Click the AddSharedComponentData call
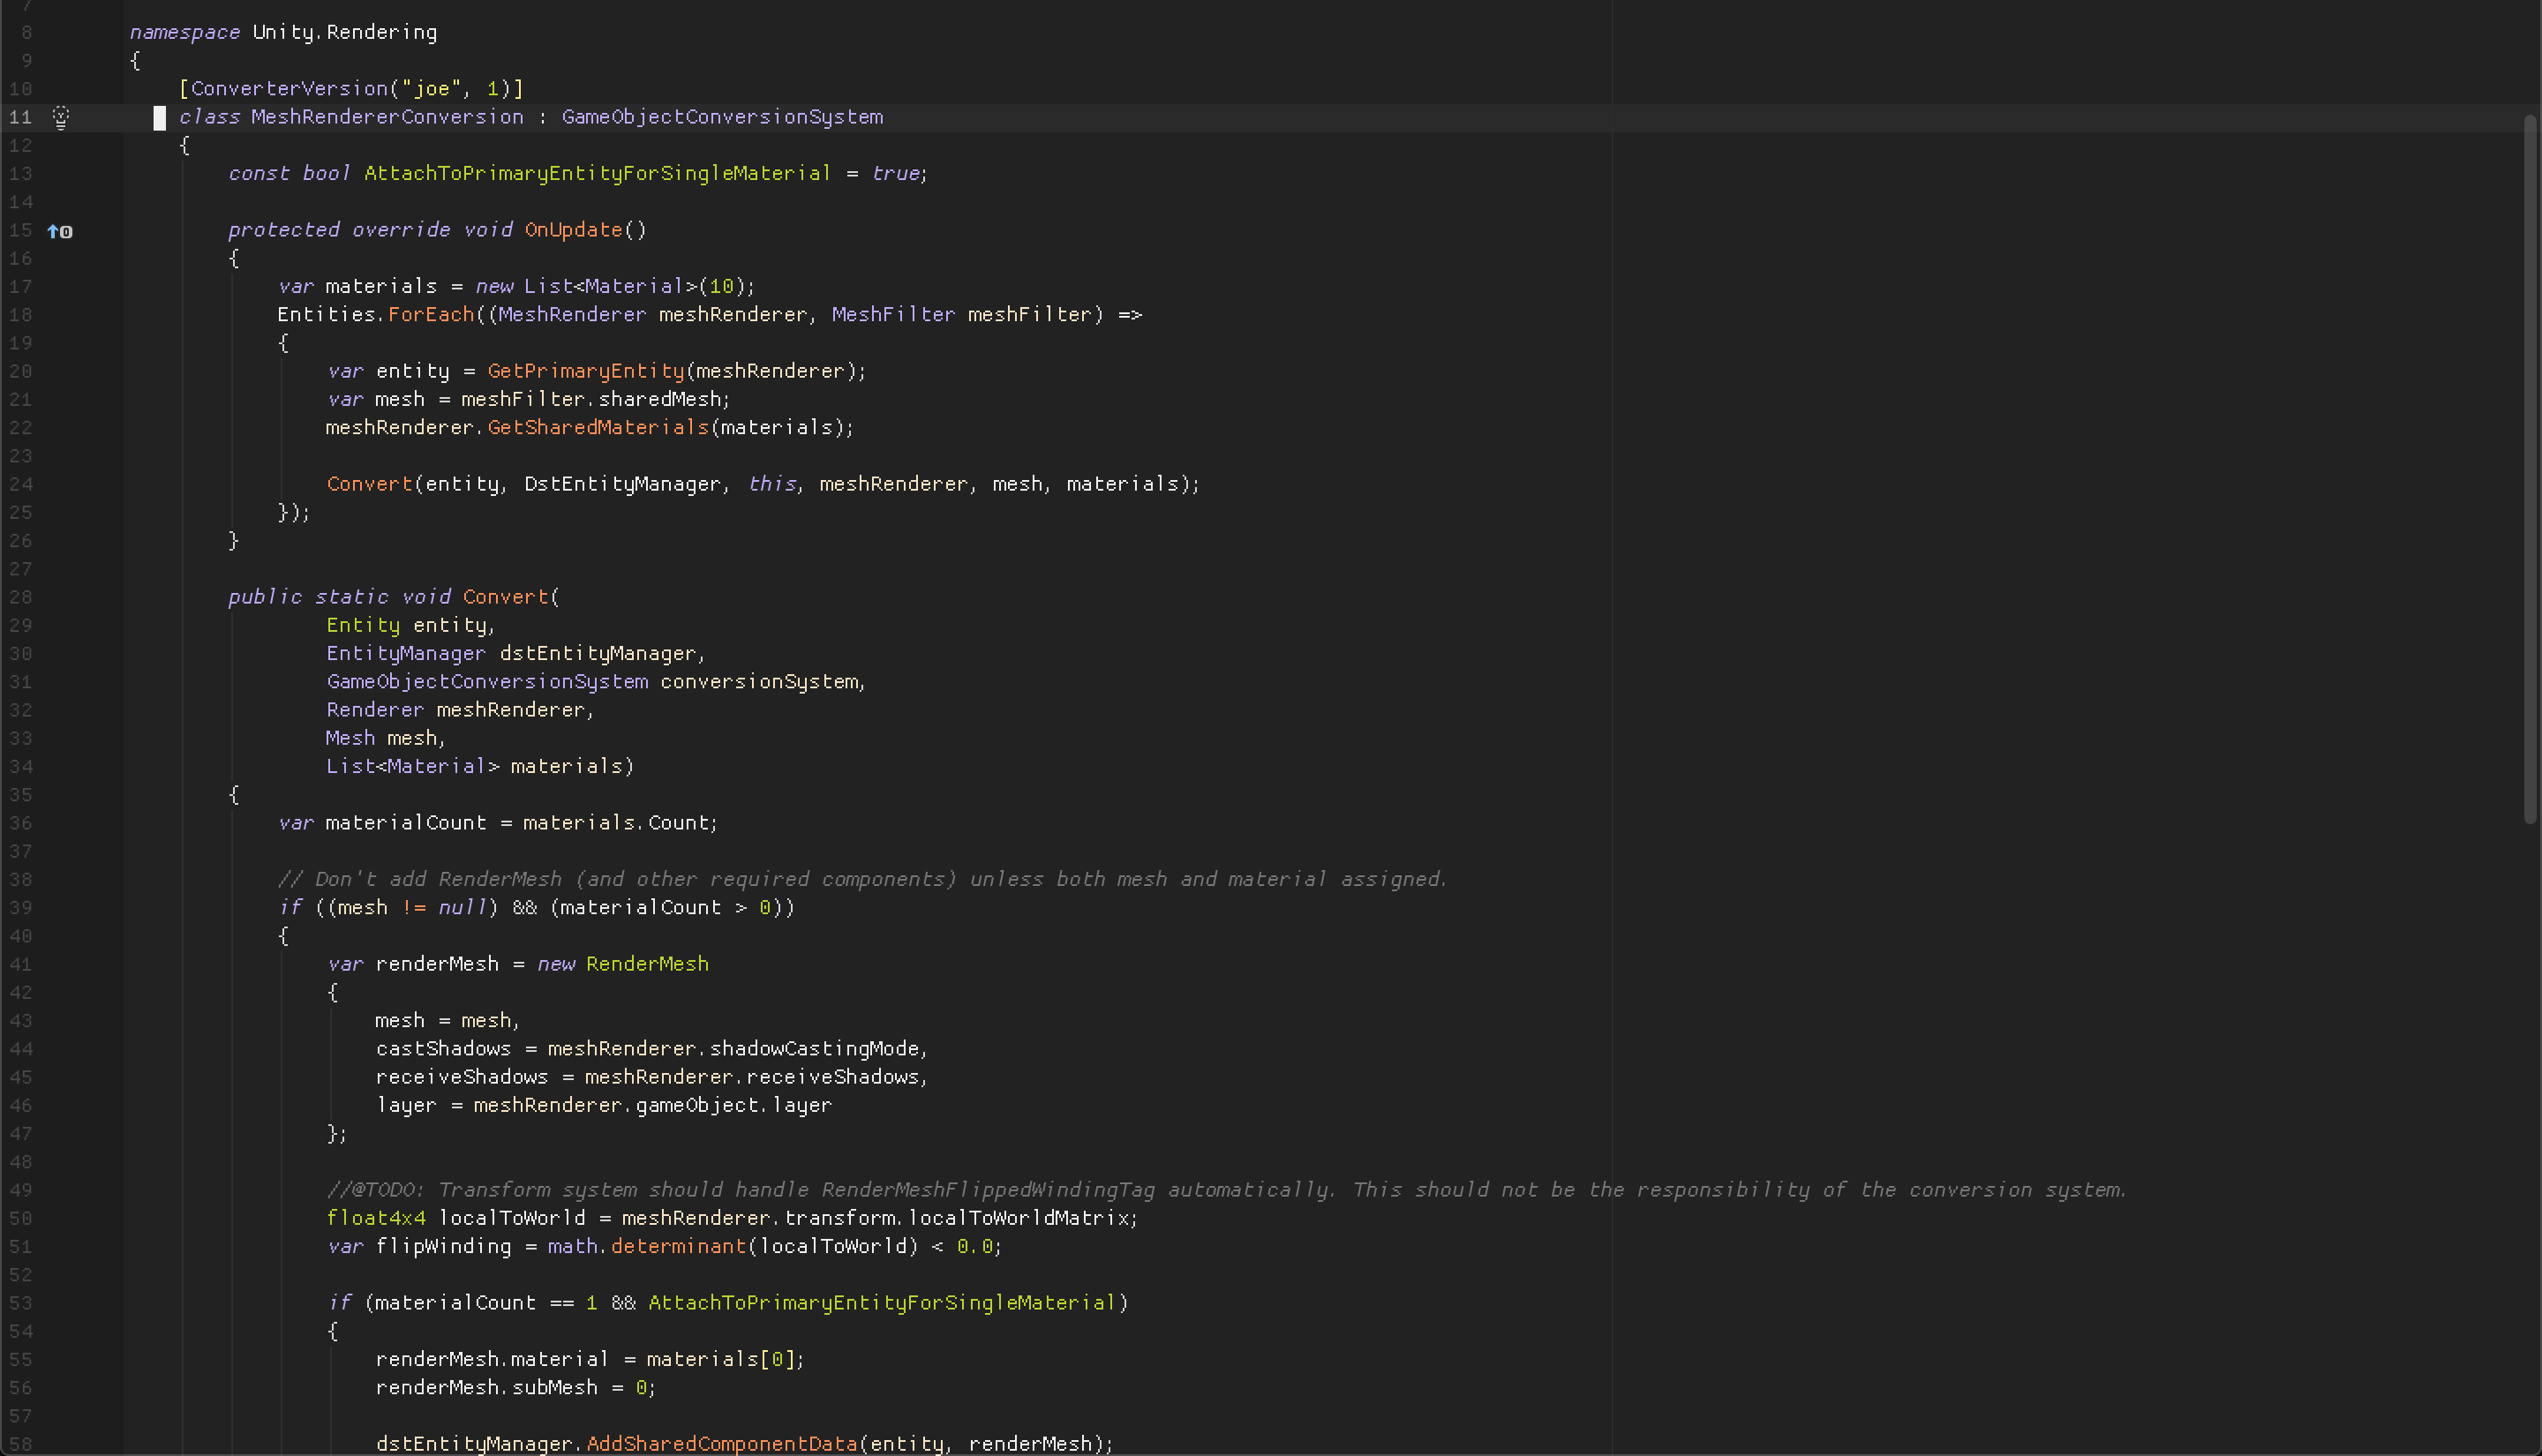Image resolution: width=2542 pixels, height=1456 pixels. pos(721,1444)
